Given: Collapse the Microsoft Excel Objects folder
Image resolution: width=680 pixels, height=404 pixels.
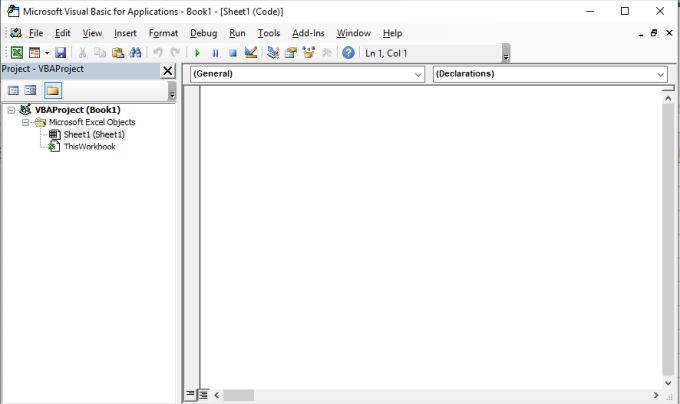Looking at the screenshot, I should (26, 122).
